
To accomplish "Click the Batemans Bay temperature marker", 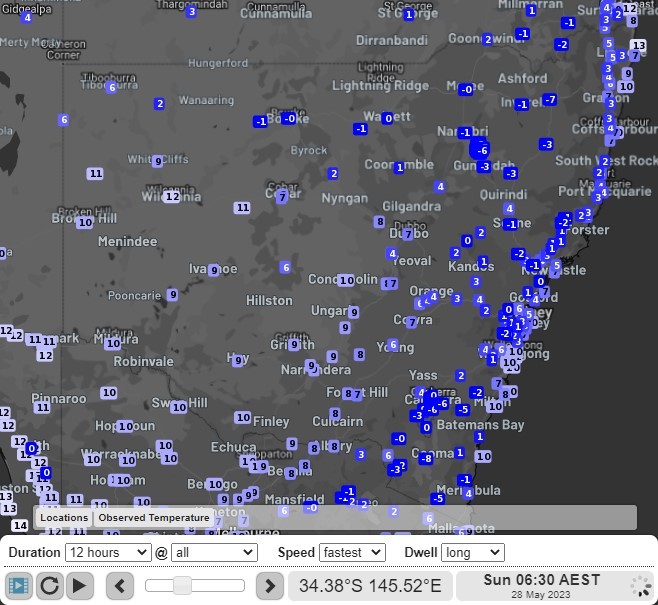I will (x=479, y=437).
